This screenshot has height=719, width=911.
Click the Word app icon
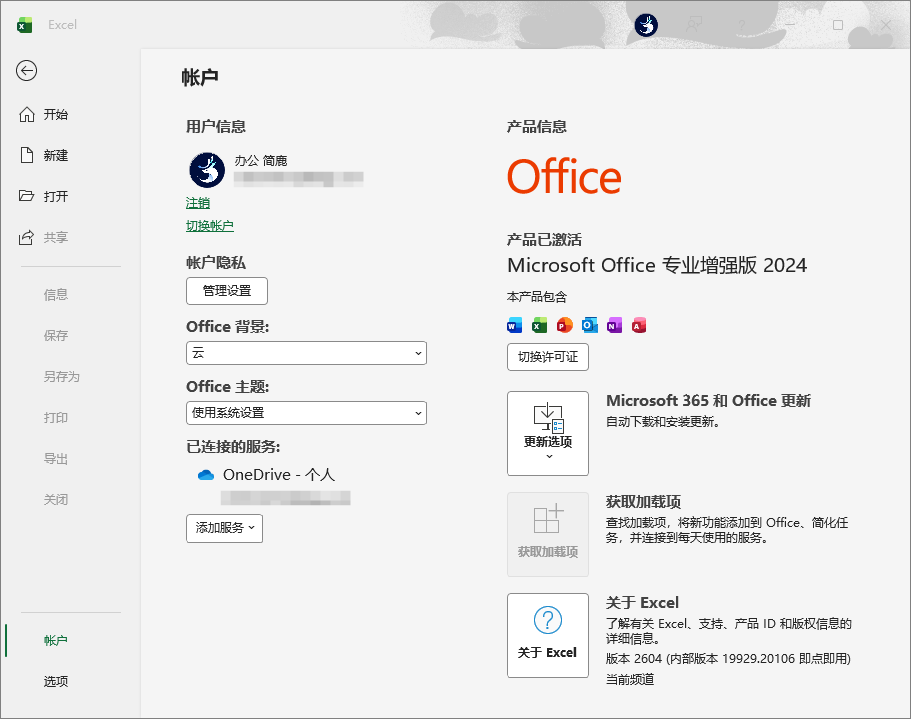point(514,325)
